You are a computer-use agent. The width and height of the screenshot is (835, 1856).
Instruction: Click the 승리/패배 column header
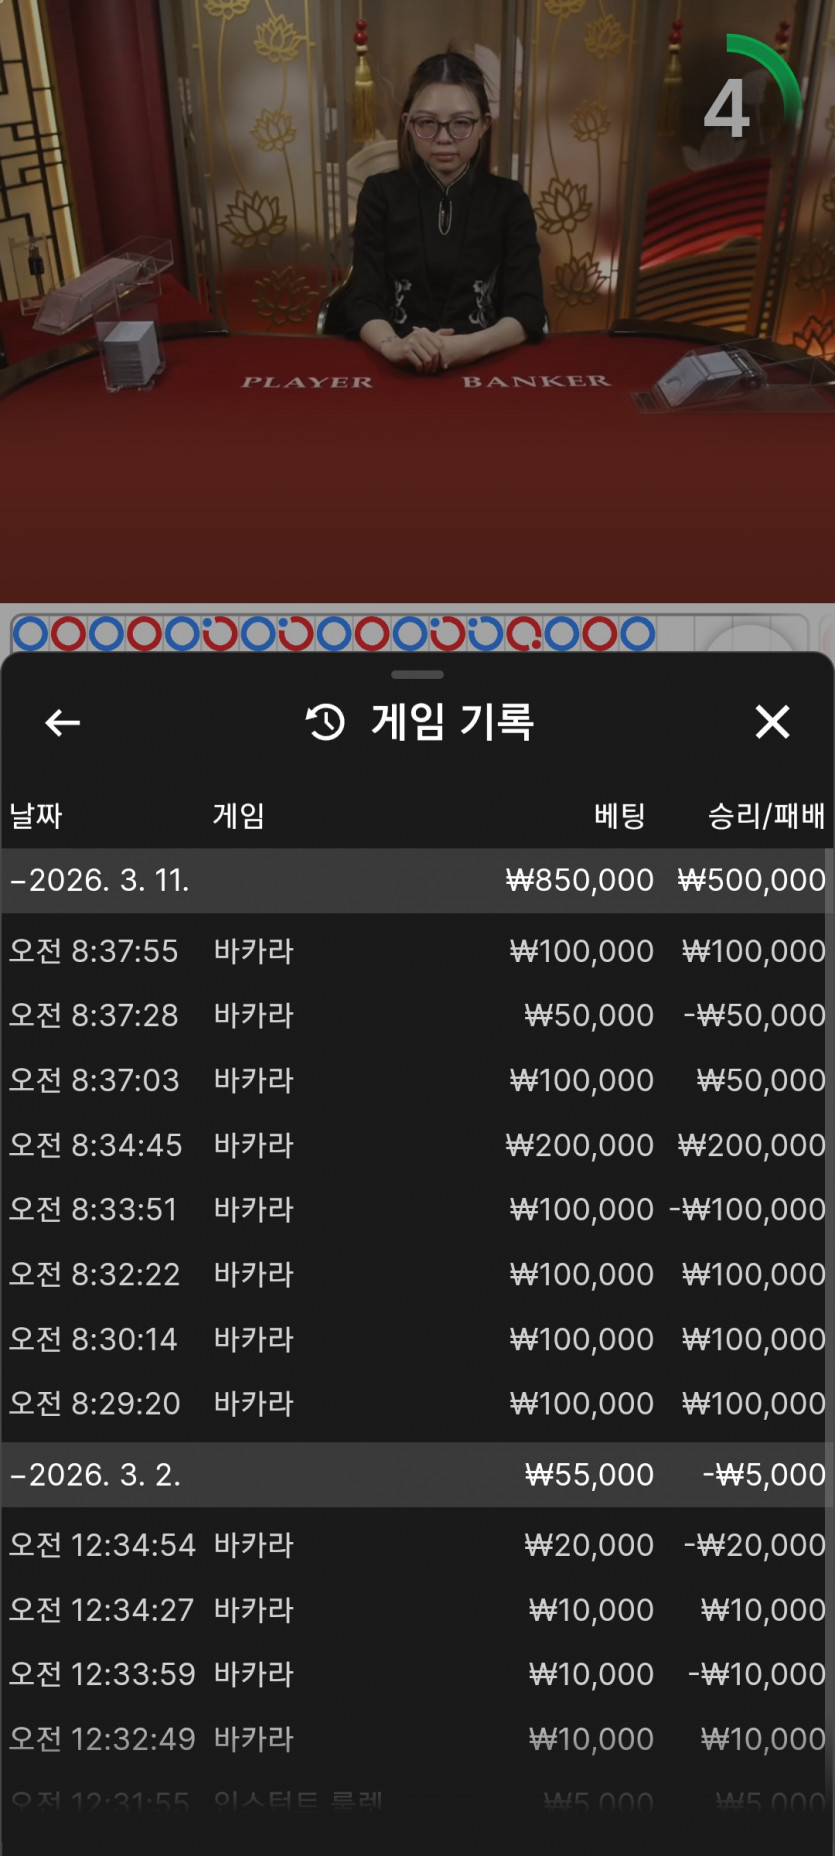coord(767,816)
